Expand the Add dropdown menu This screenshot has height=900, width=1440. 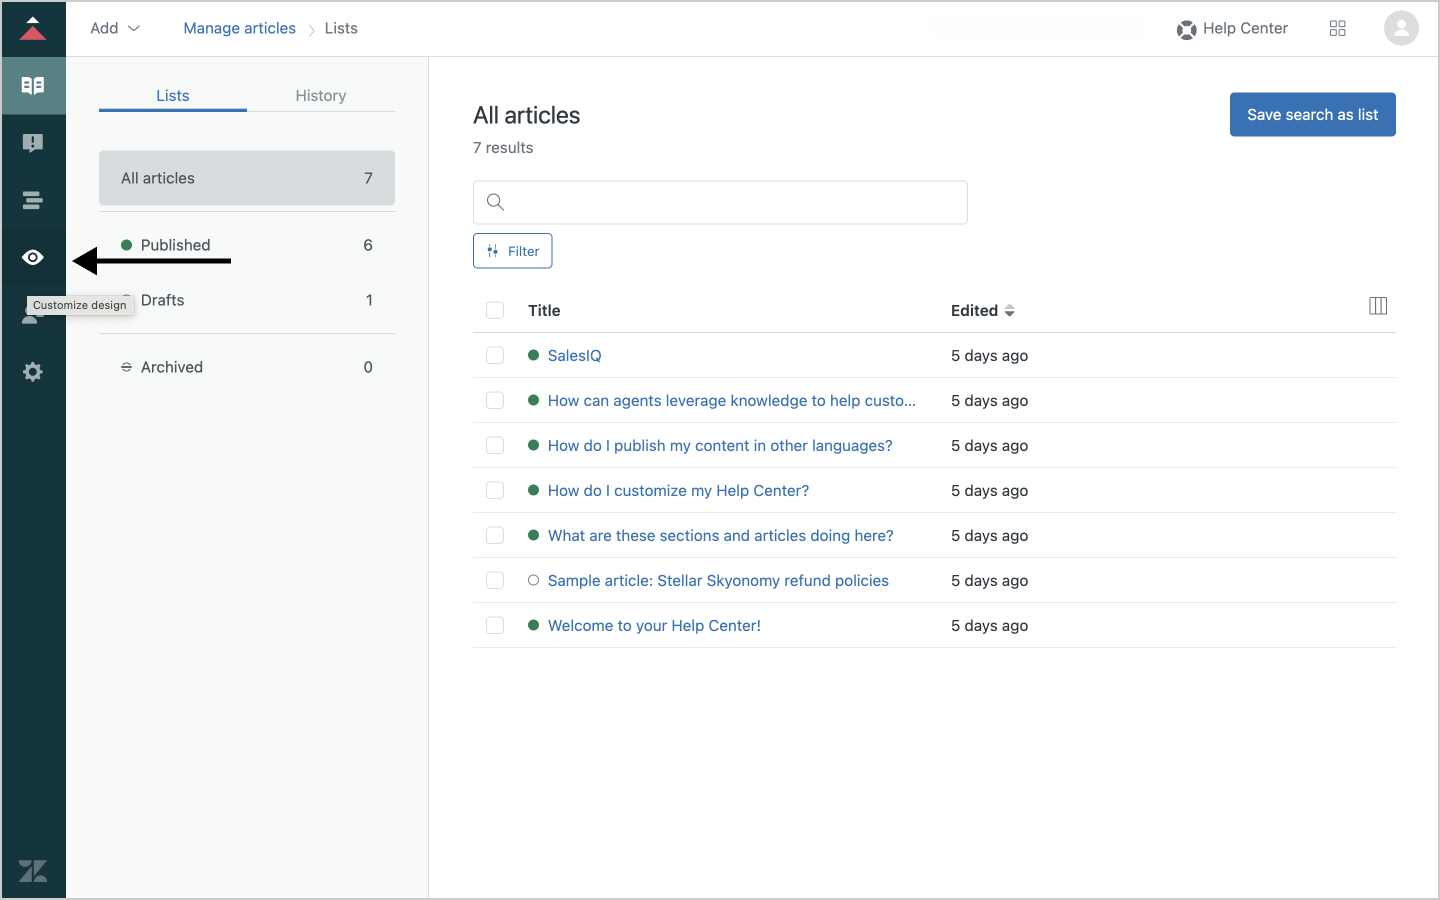114,29
